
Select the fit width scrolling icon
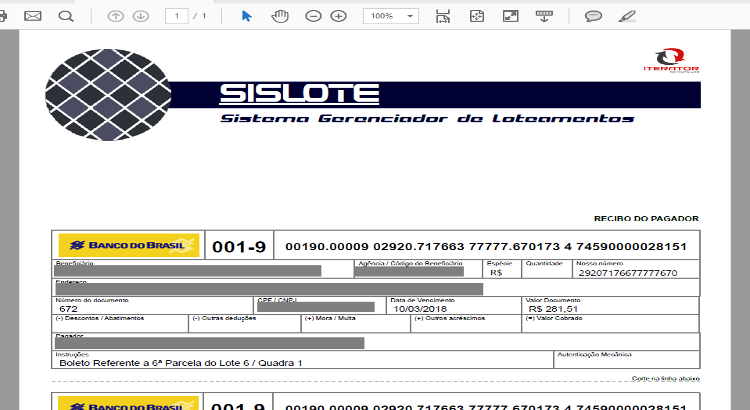443,16
